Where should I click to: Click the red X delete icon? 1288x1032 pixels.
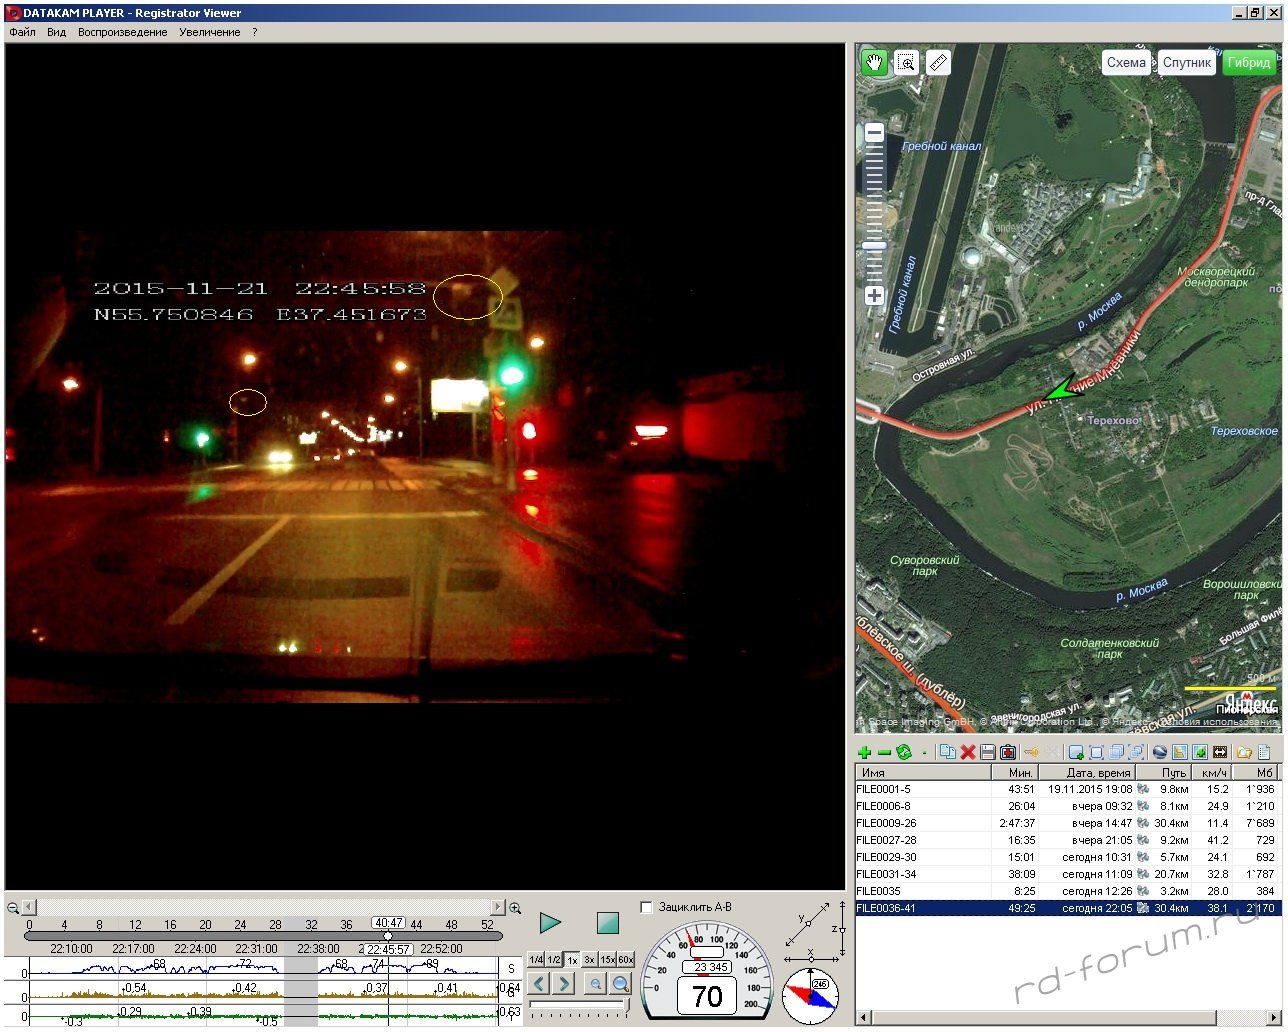click(968, 752)
